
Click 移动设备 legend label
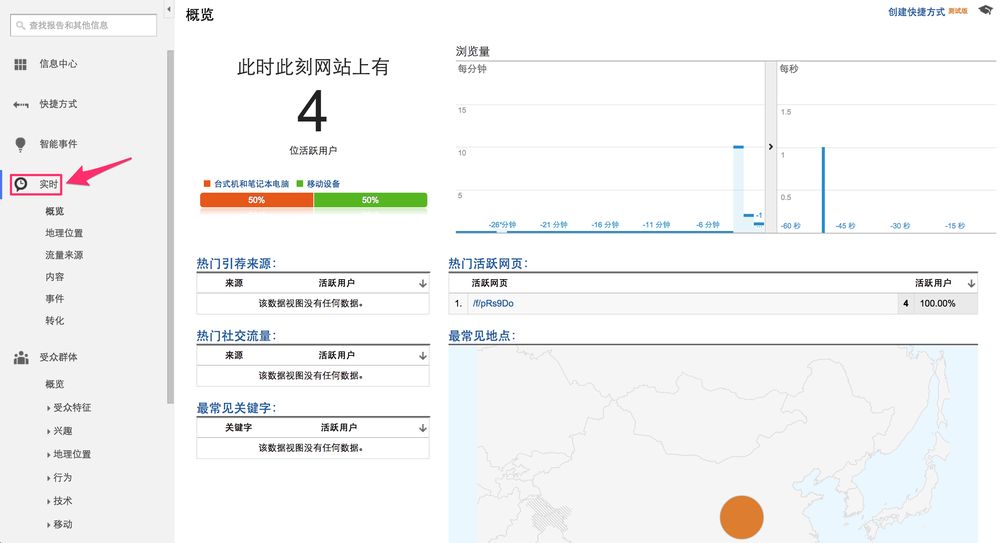tap(323, 184)
